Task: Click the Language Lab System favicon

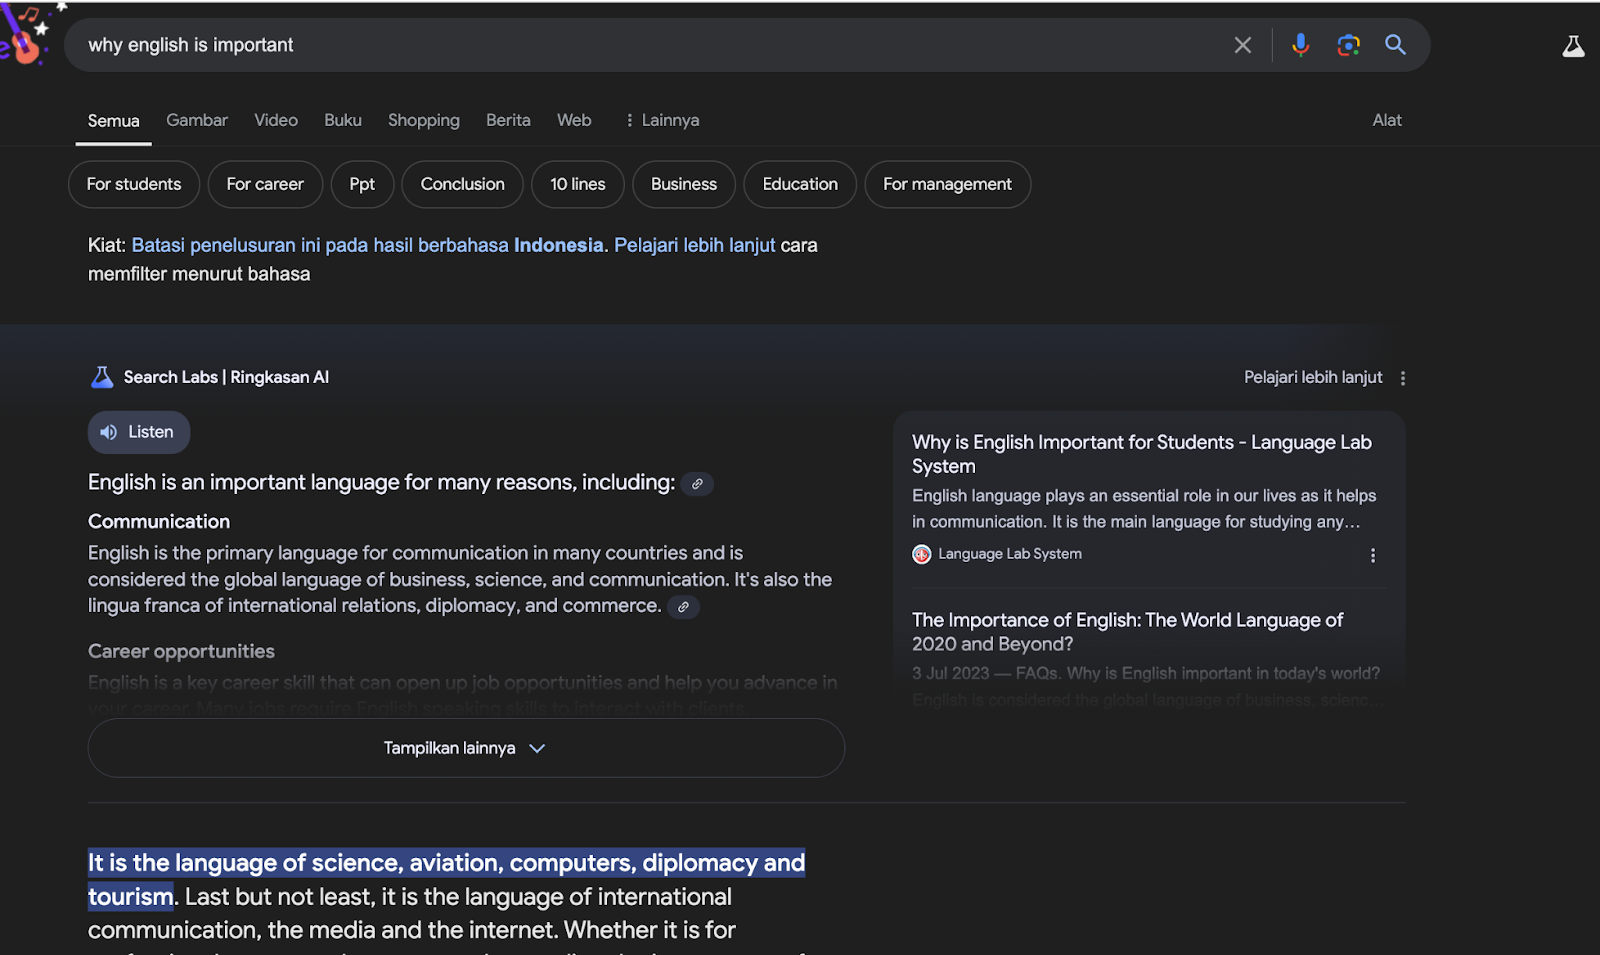Action: 922,554
